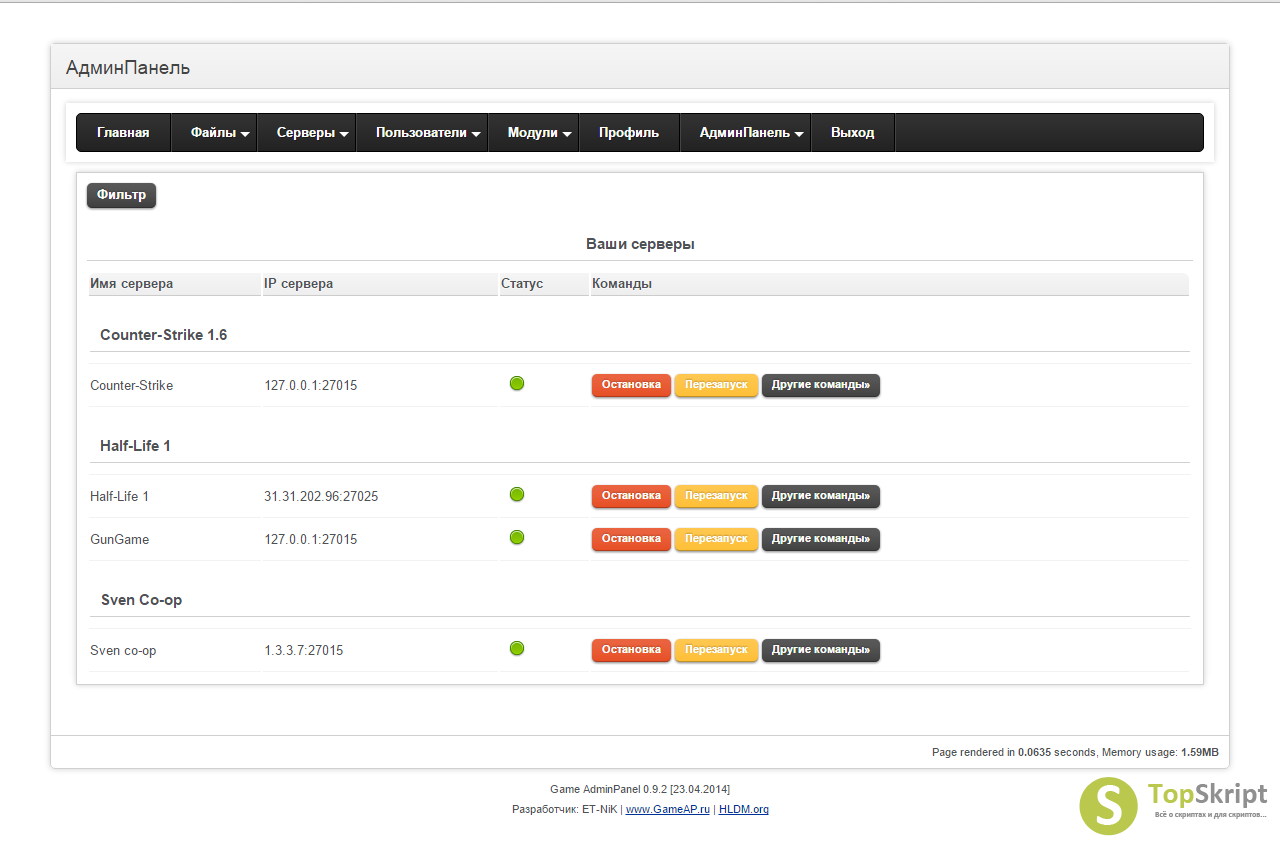Stop the Sven co-op server

(x=631, y=650)
